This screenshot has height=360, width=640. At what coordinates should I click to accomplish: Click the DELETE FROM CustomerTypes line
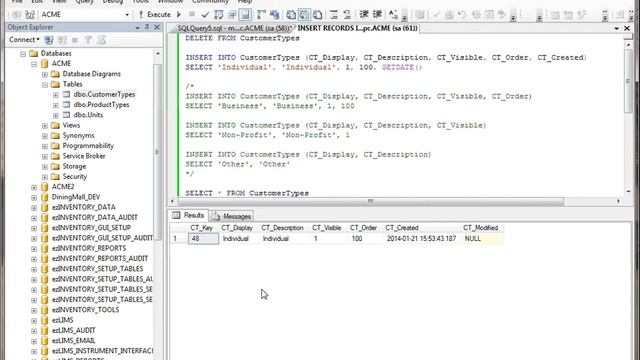(242, 38)
